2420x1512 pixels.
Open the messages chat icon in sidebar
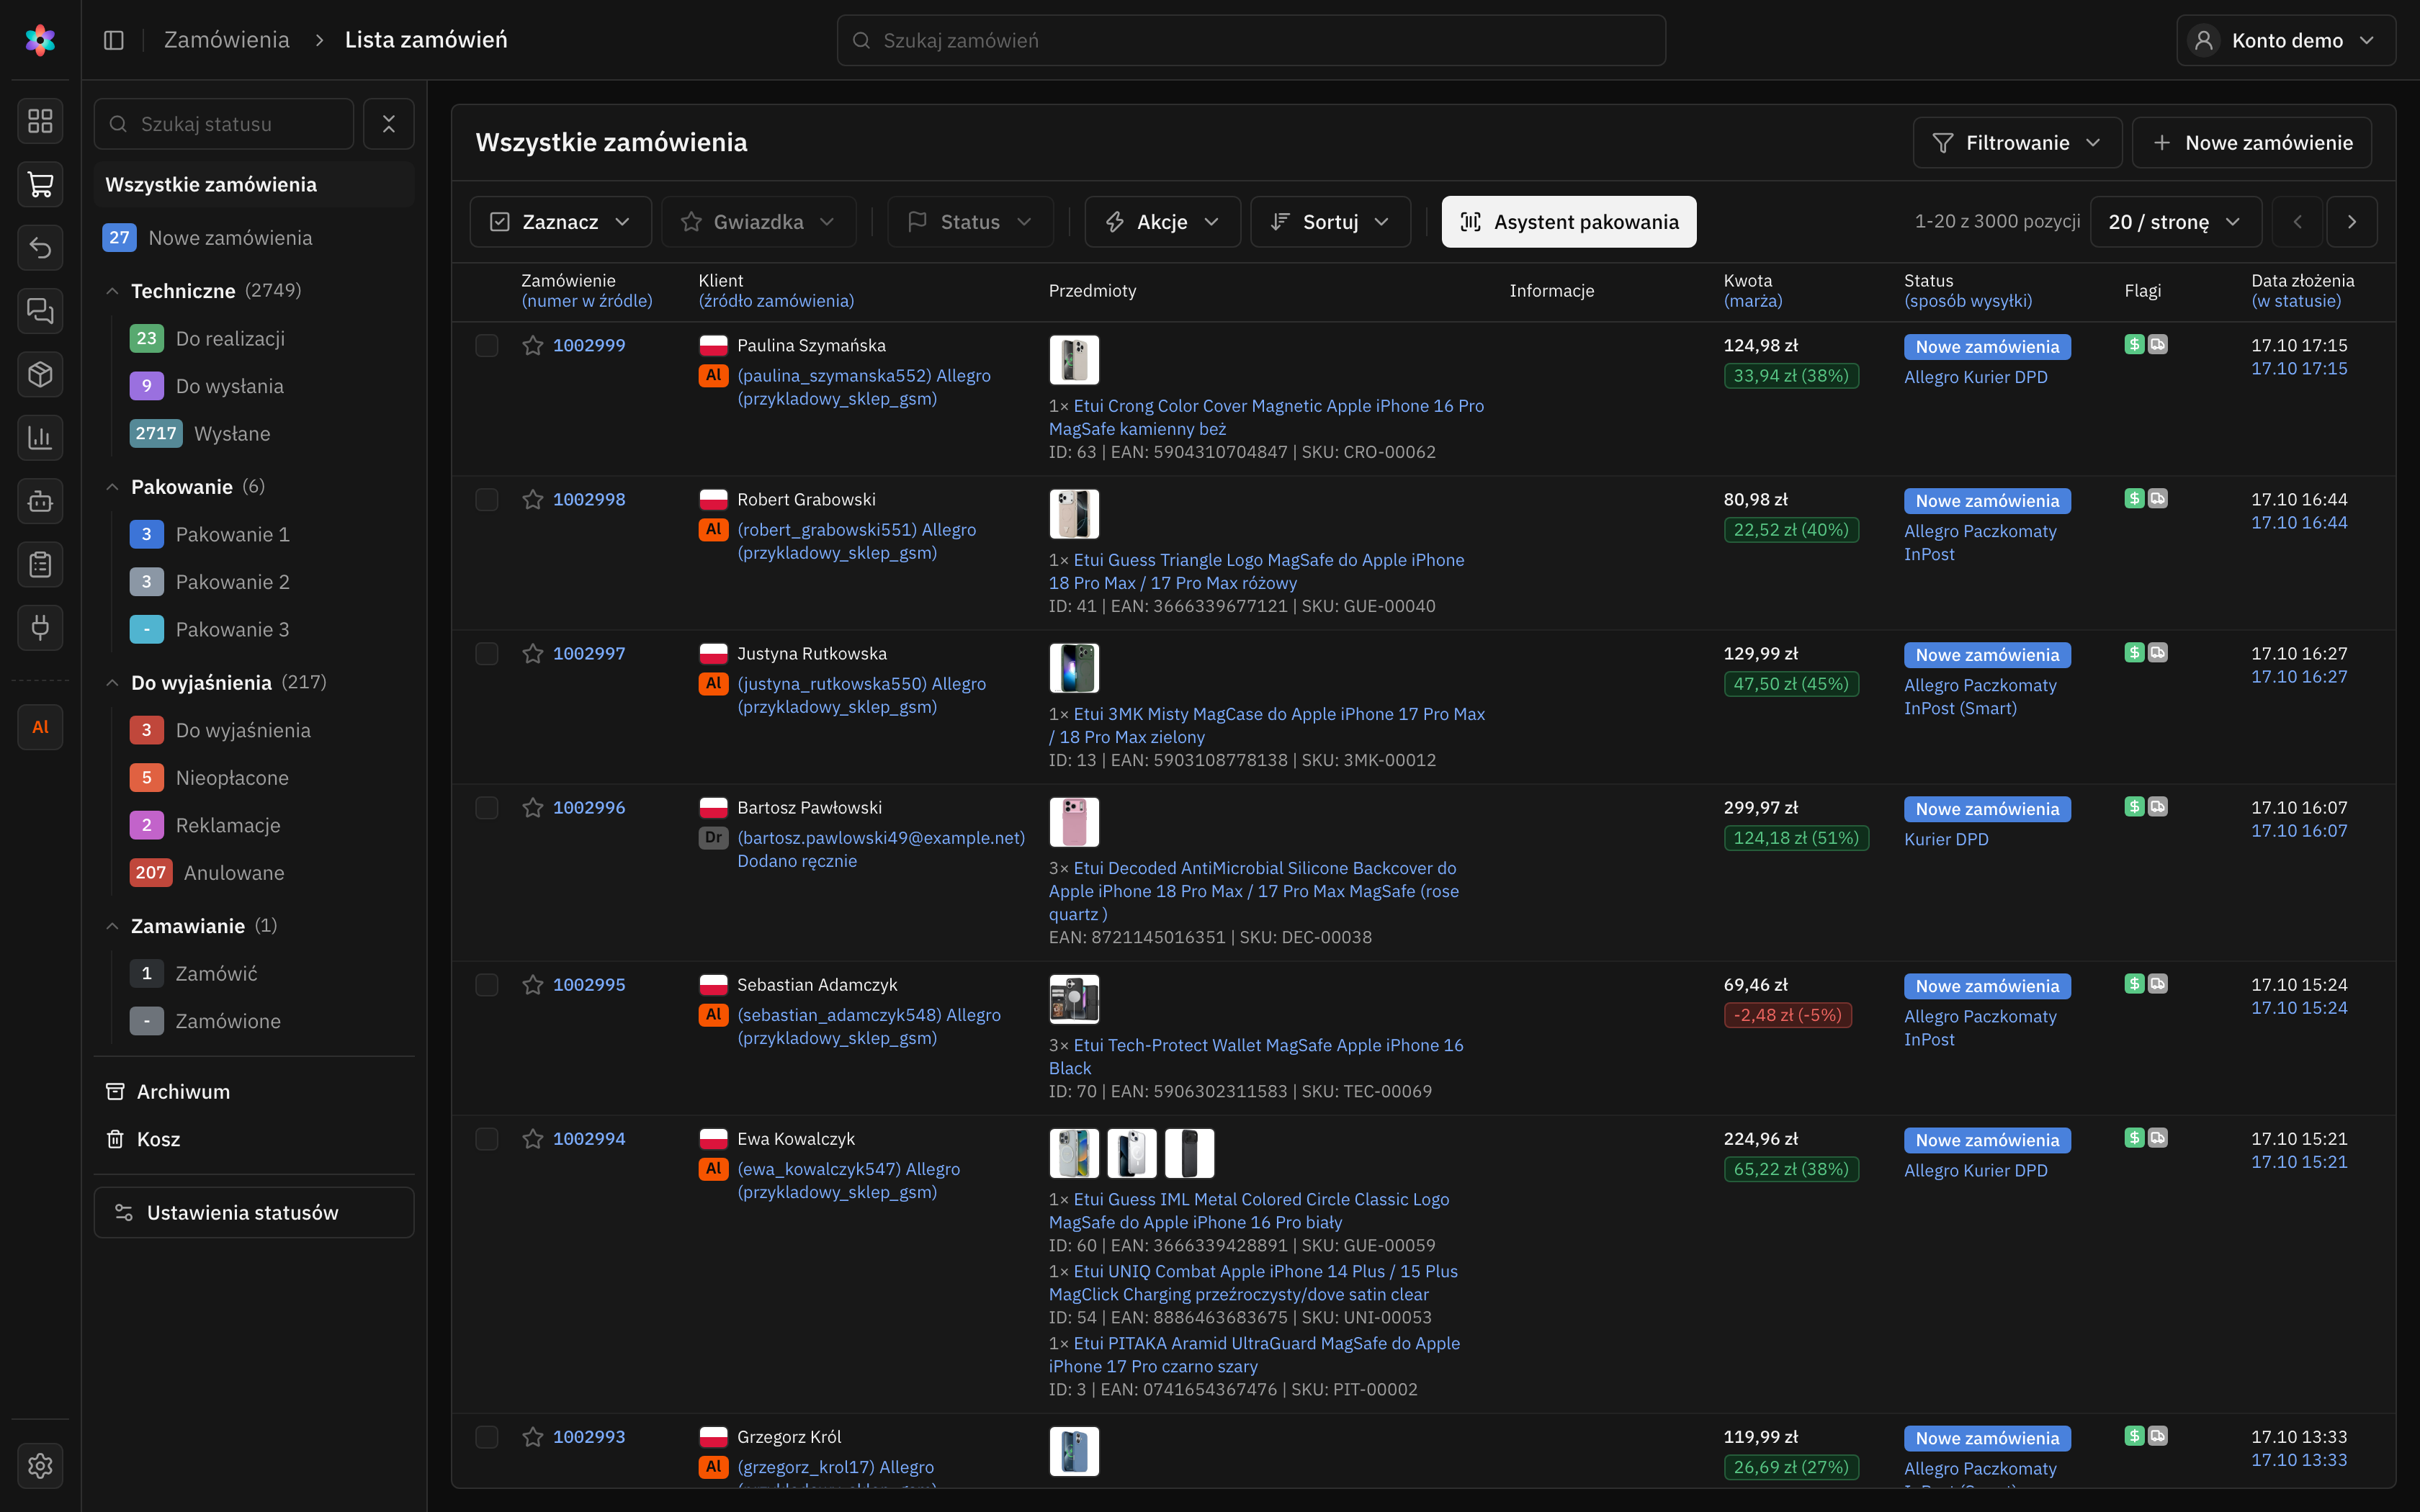point(40,311)
